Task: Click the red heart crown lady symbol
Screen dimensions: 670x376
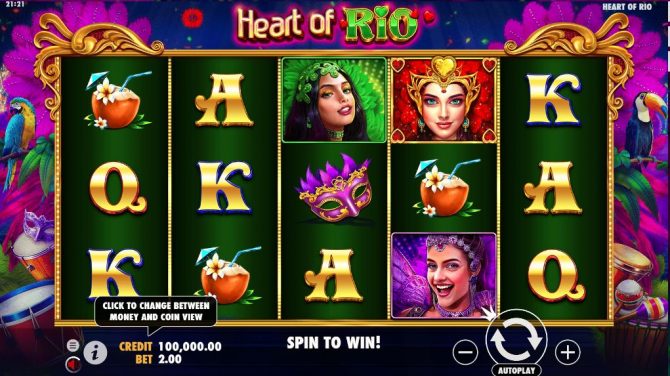Action: point(444,100)
